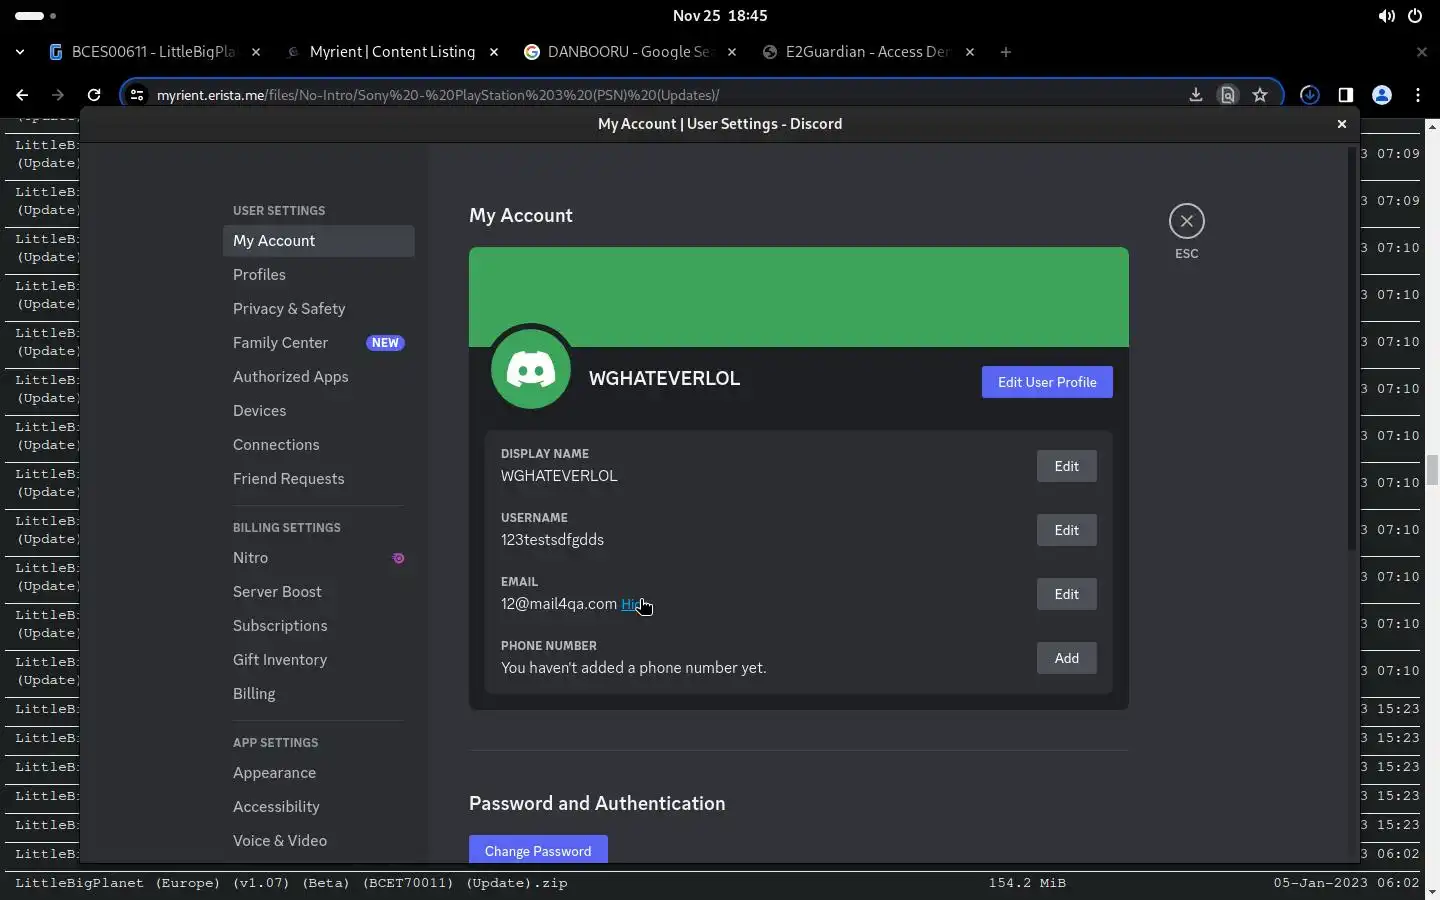
Task: Open the system power menu icon
Action: tap(1415, 16)
